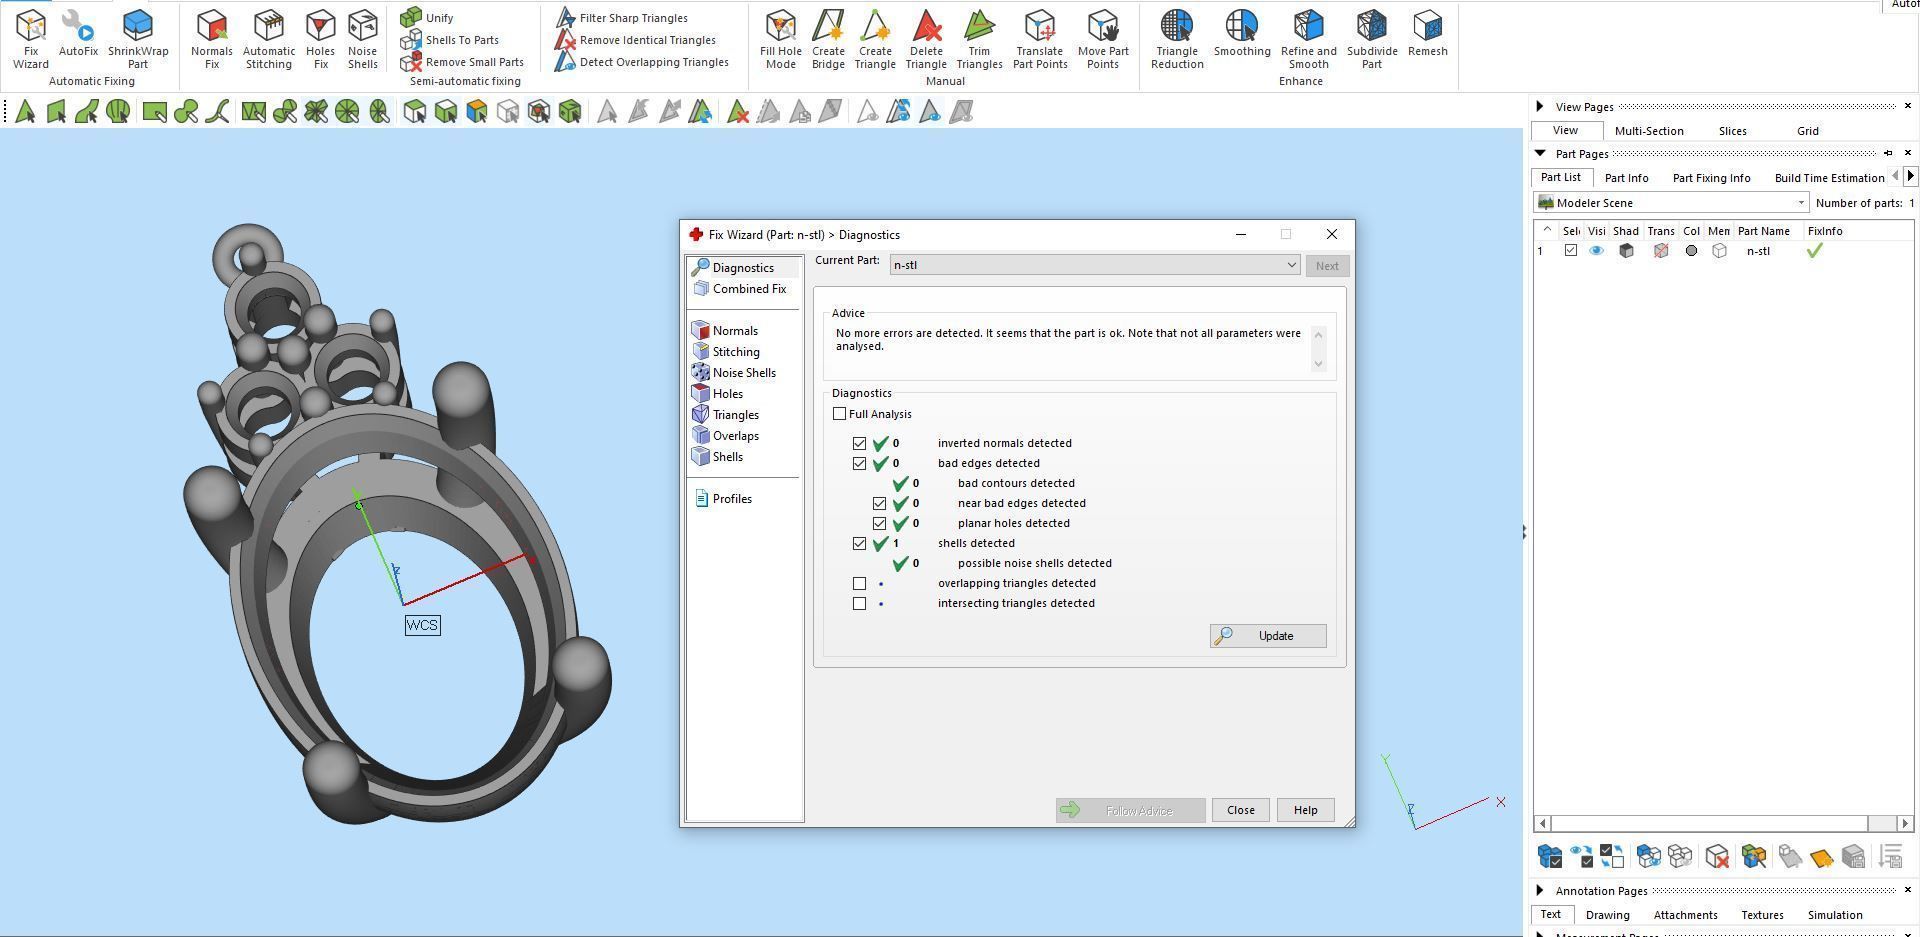The width and height of the screenshot is (1920, 937).
Task: Click the Transparency icon for n-stl
Action: [1661, 251]
